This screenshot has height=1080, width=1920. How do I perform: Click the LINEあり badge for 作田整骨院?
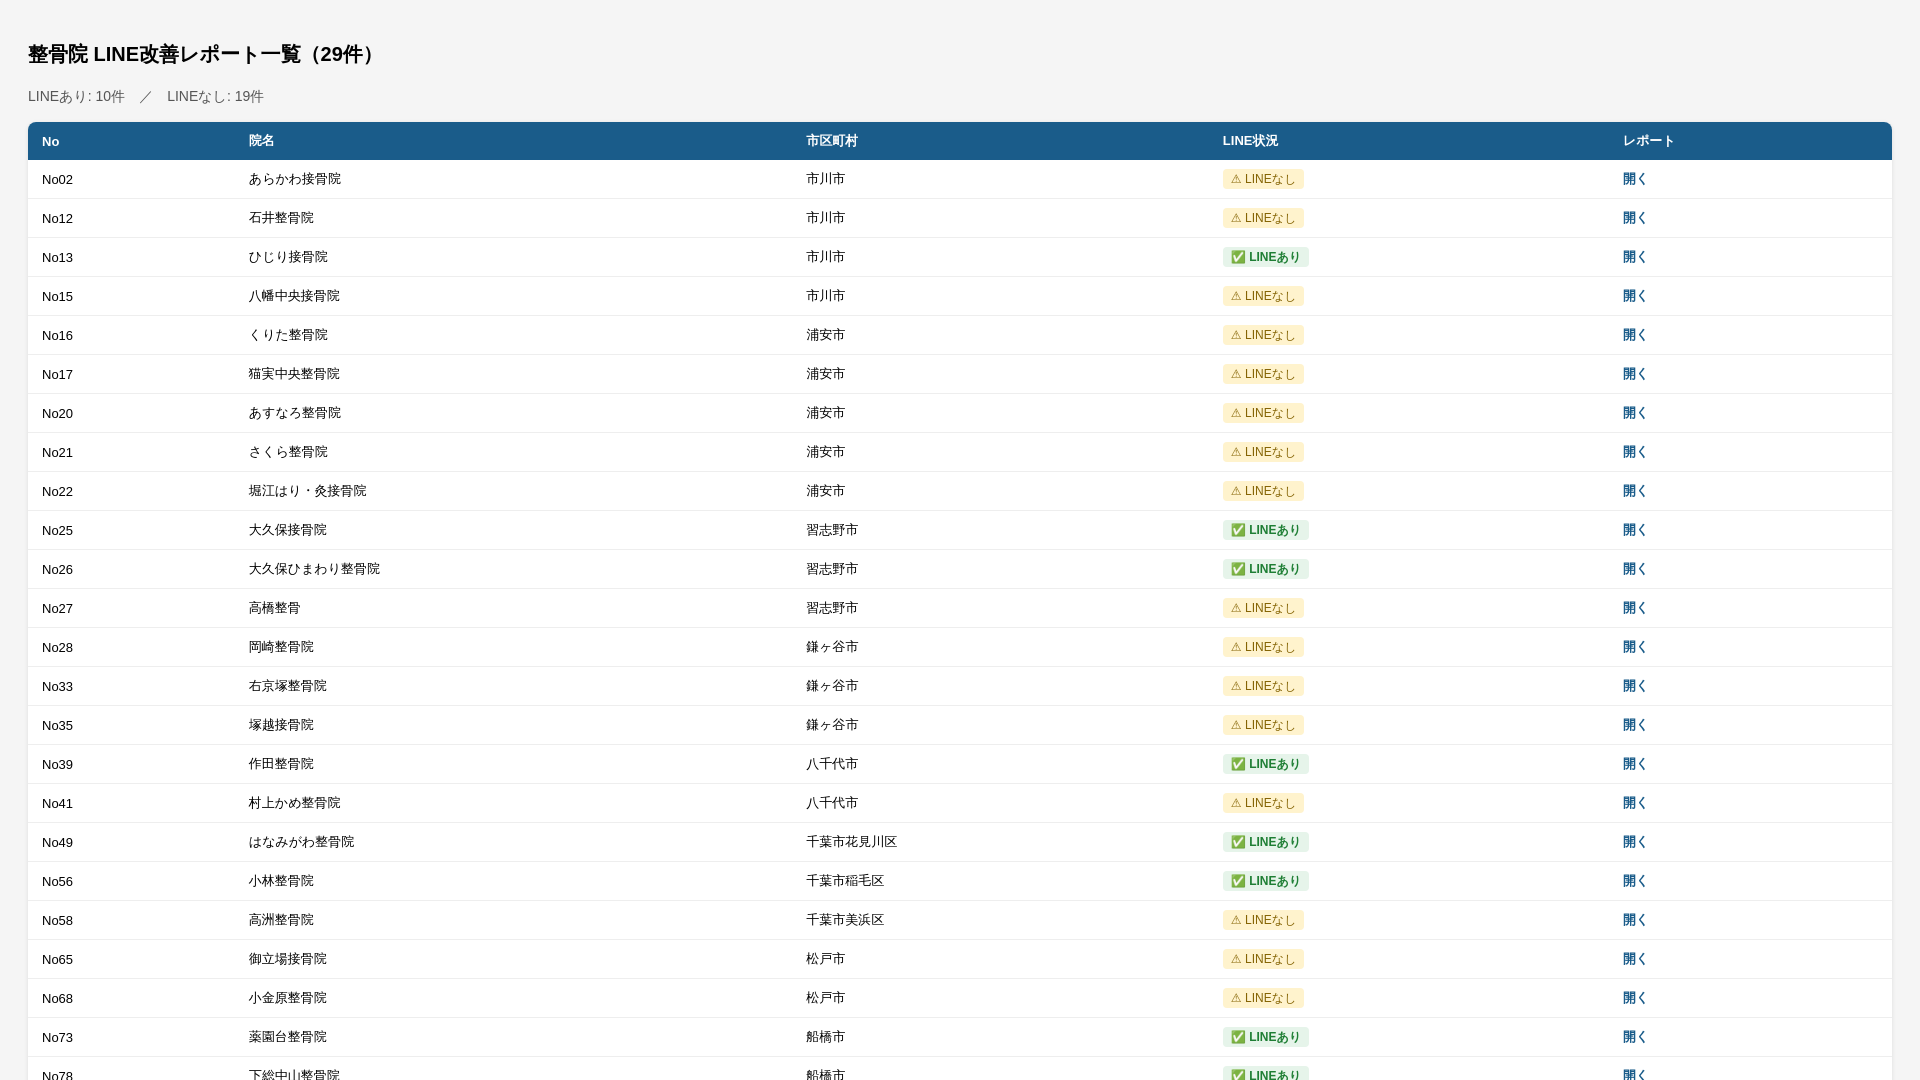pos(1265,764)
